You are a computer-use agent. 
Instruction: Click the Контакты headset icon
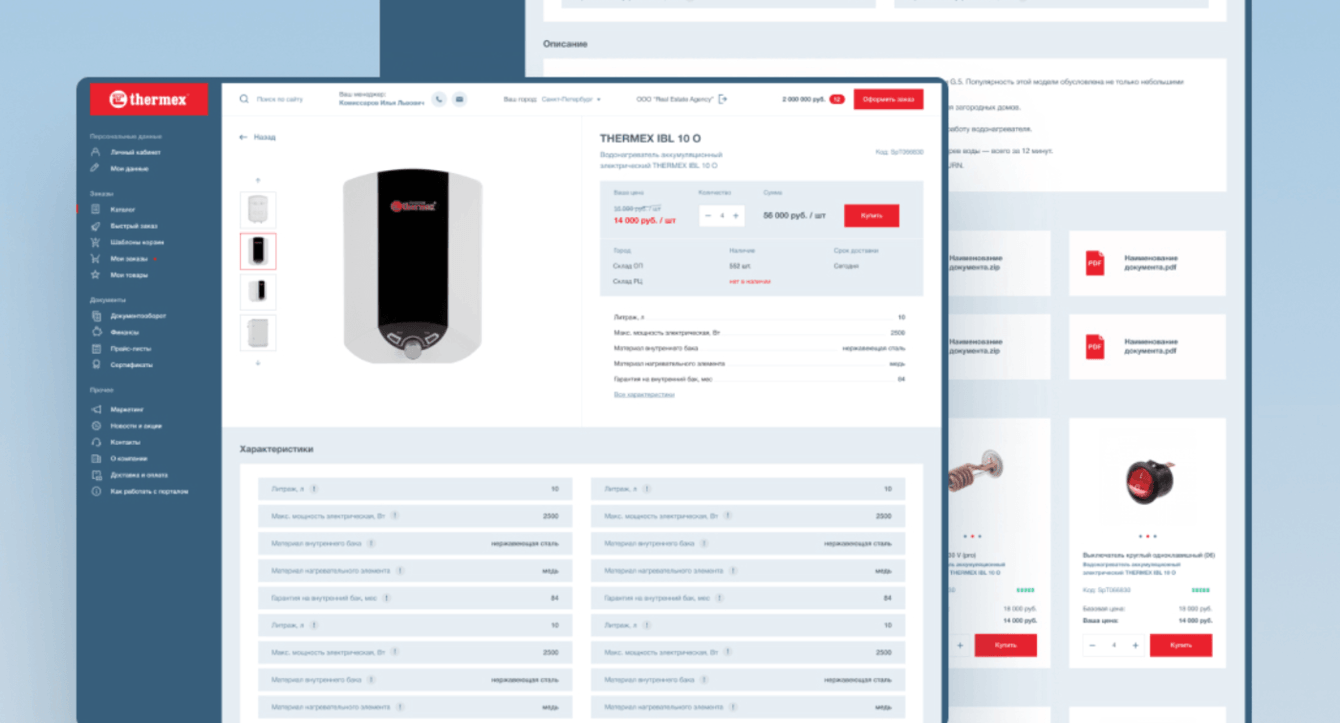[96, 442]
